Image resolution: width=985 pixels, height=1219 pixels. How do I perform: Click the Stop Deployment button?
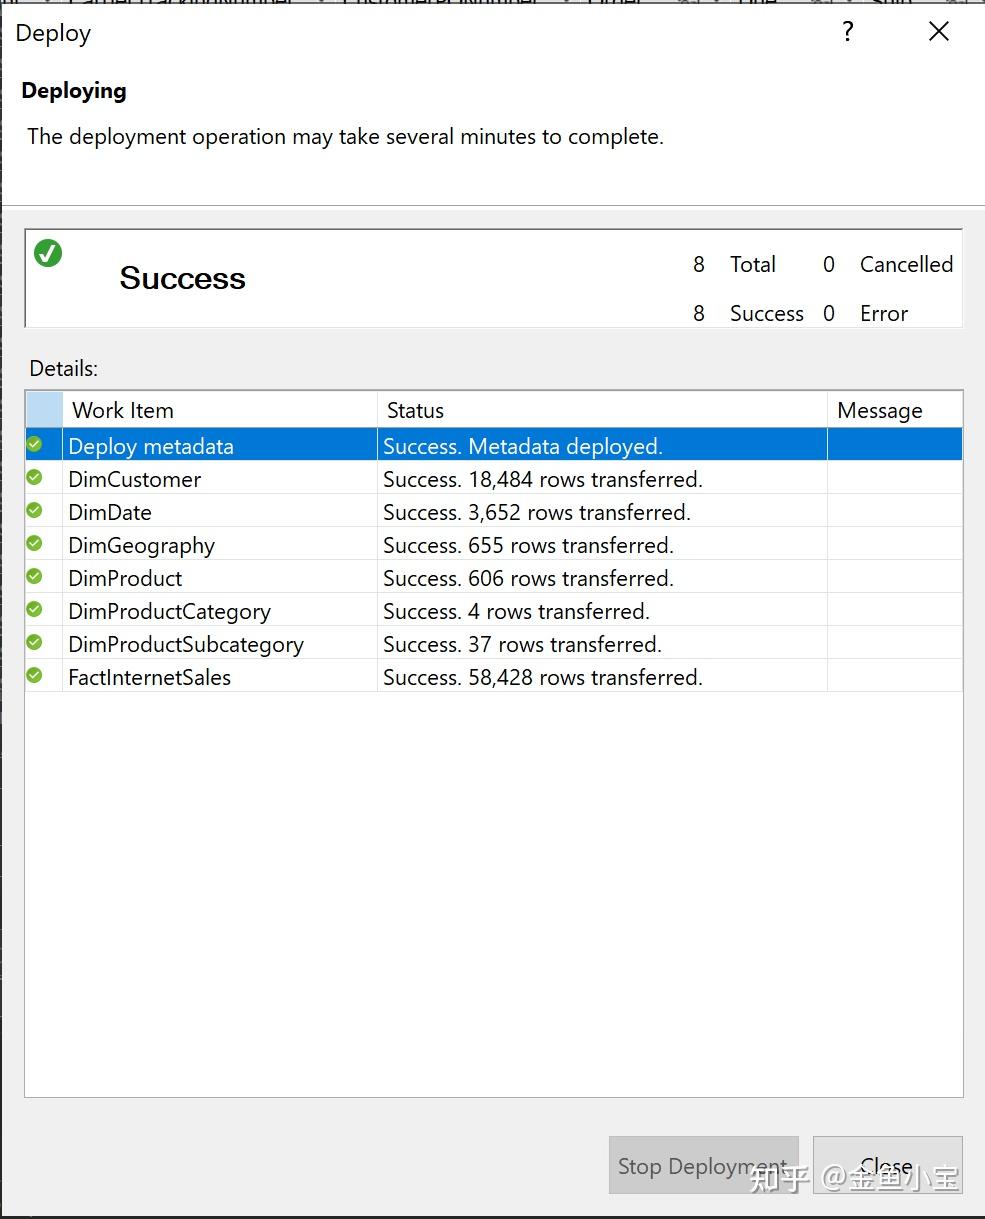703,1165
